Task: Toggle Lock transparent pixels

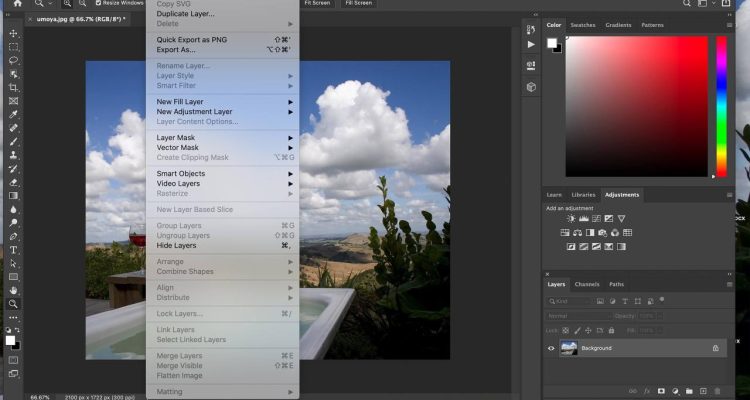Action: click(x=565, y=330)
